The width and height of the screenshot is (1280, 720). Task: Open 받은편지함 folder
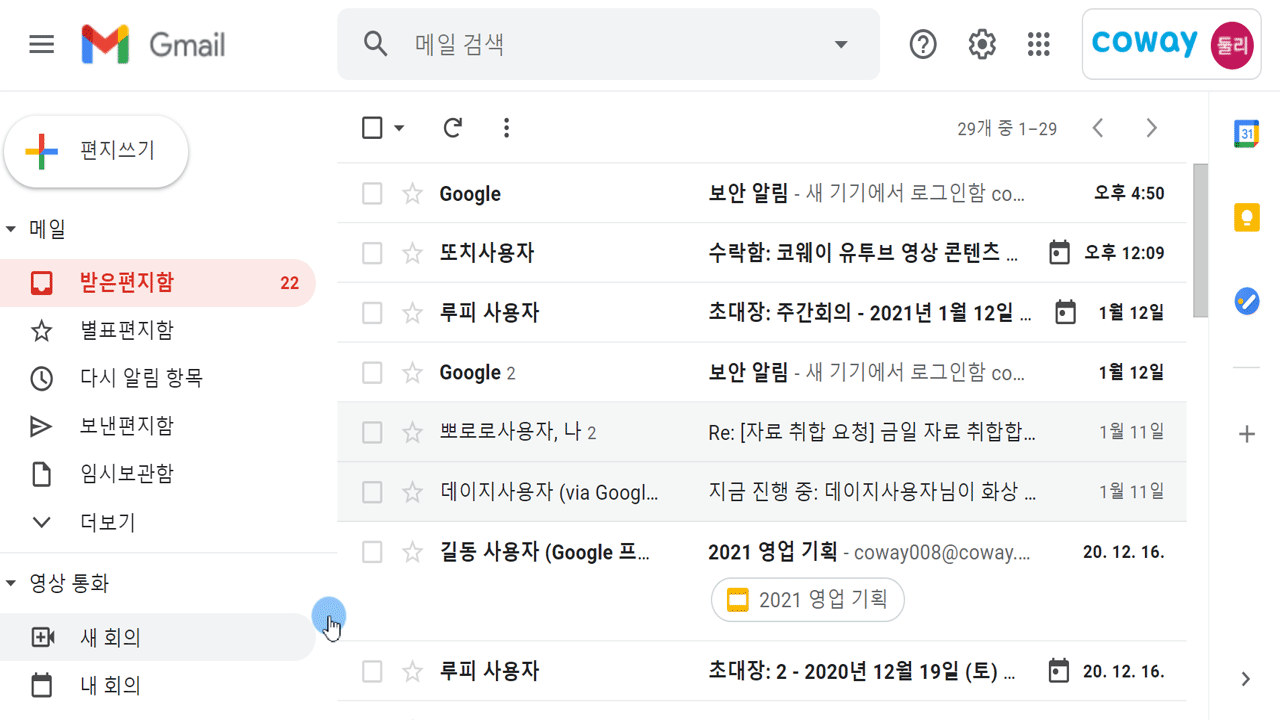pos(158,283)
